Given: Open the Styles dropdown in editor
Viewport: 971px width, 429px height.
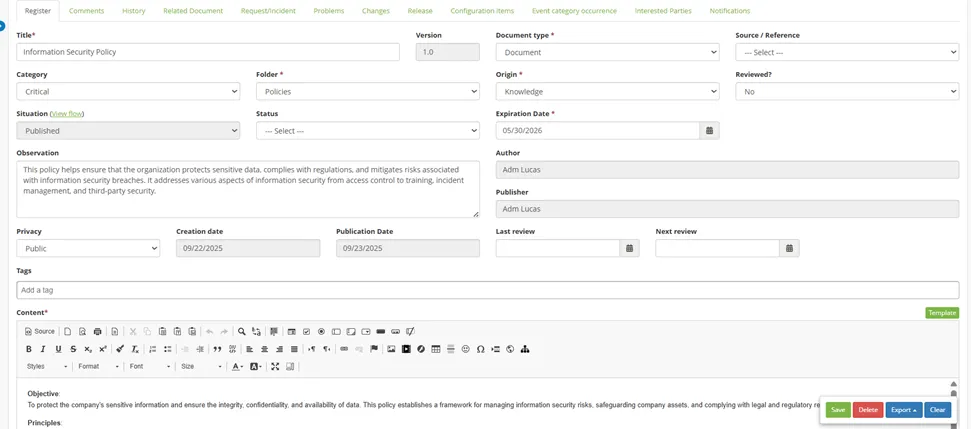Looking at the screenshot, I should [x=47, y=366].
